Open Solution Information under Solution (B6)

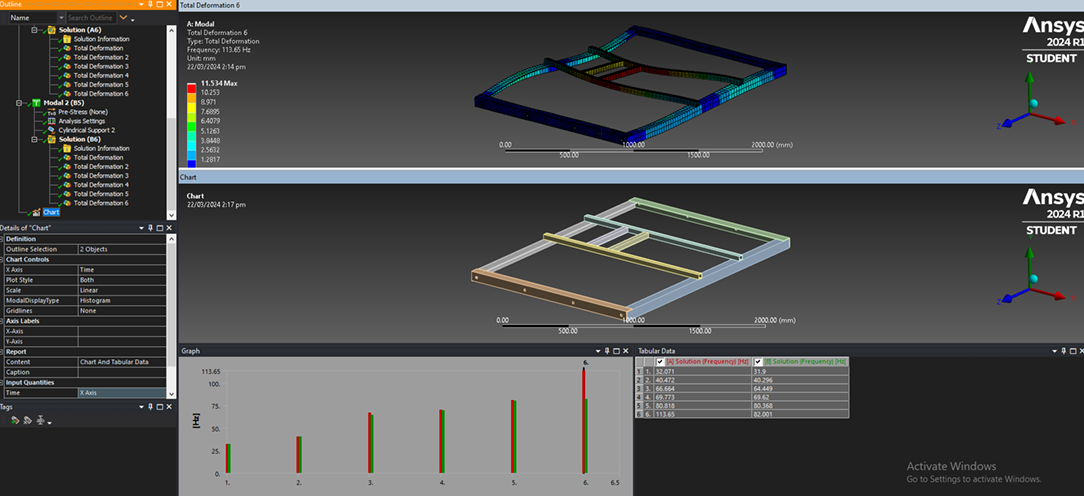tap(101, 148)
